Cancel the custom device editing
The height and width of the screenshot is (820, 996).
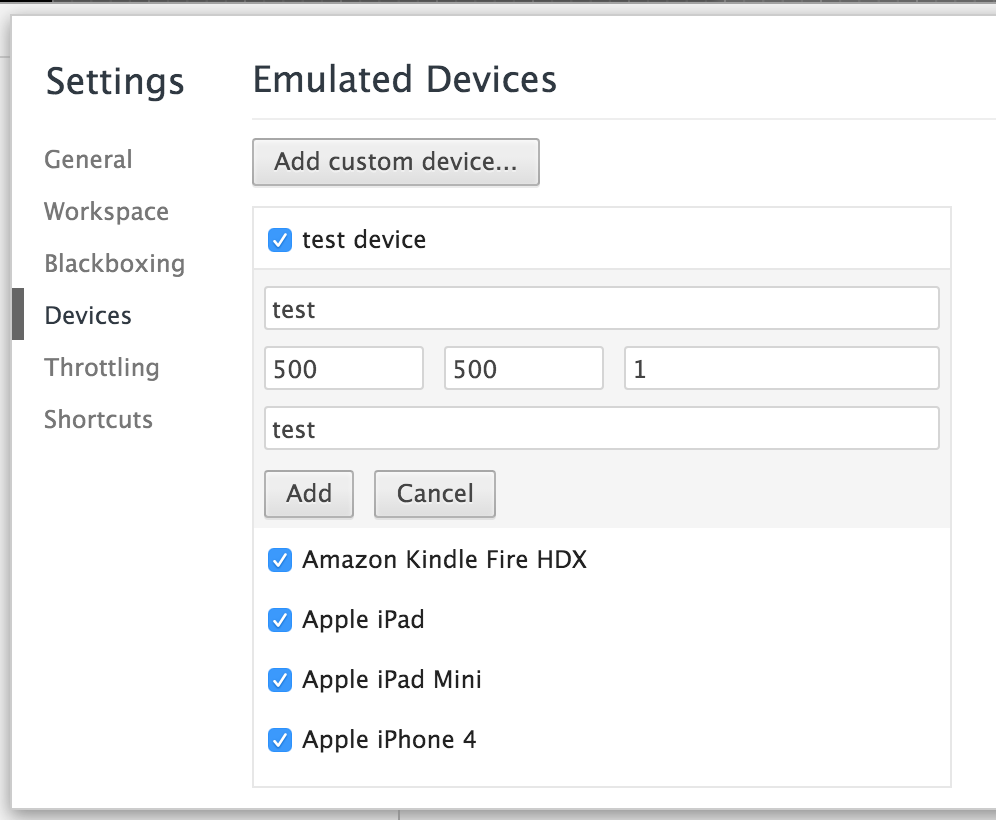point(434,493)
